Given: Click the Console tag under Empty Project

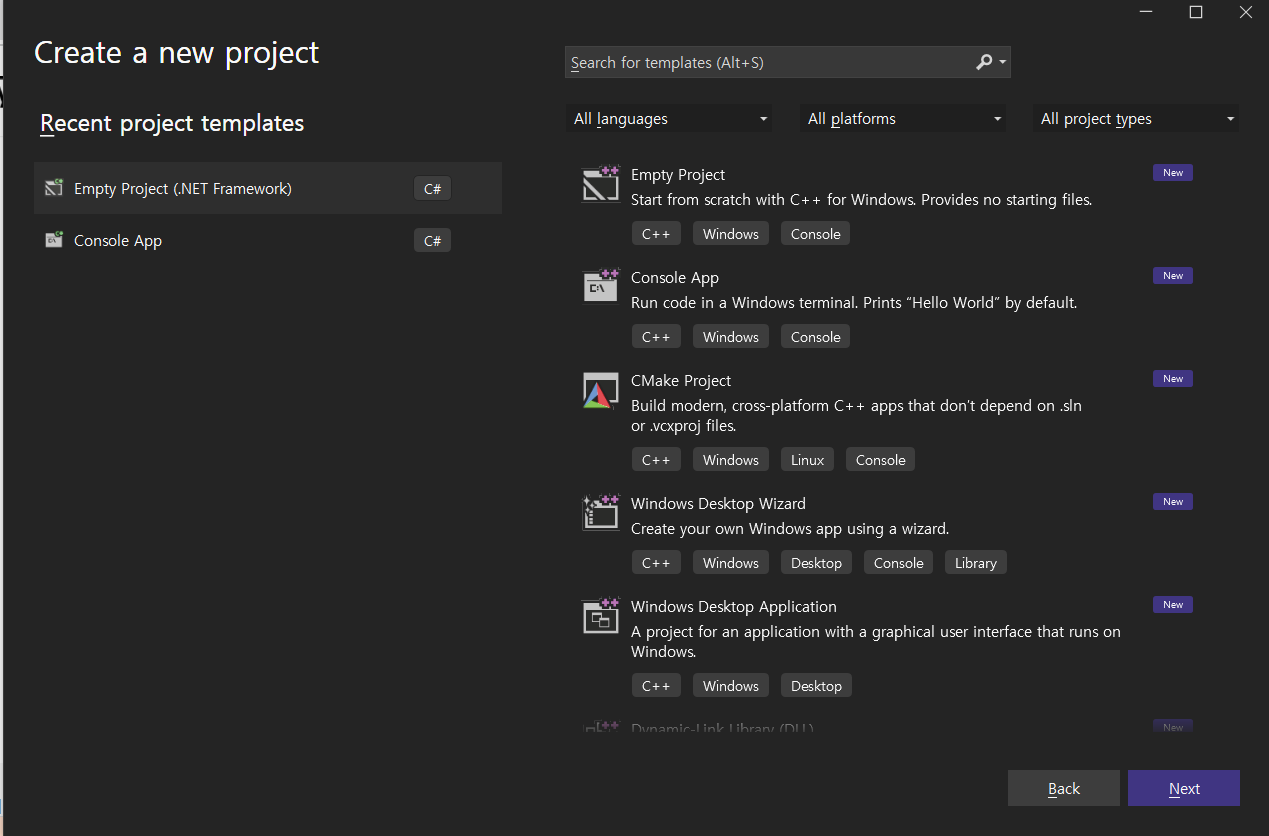Looking at the screenshot, I should [x=816, y=234].
